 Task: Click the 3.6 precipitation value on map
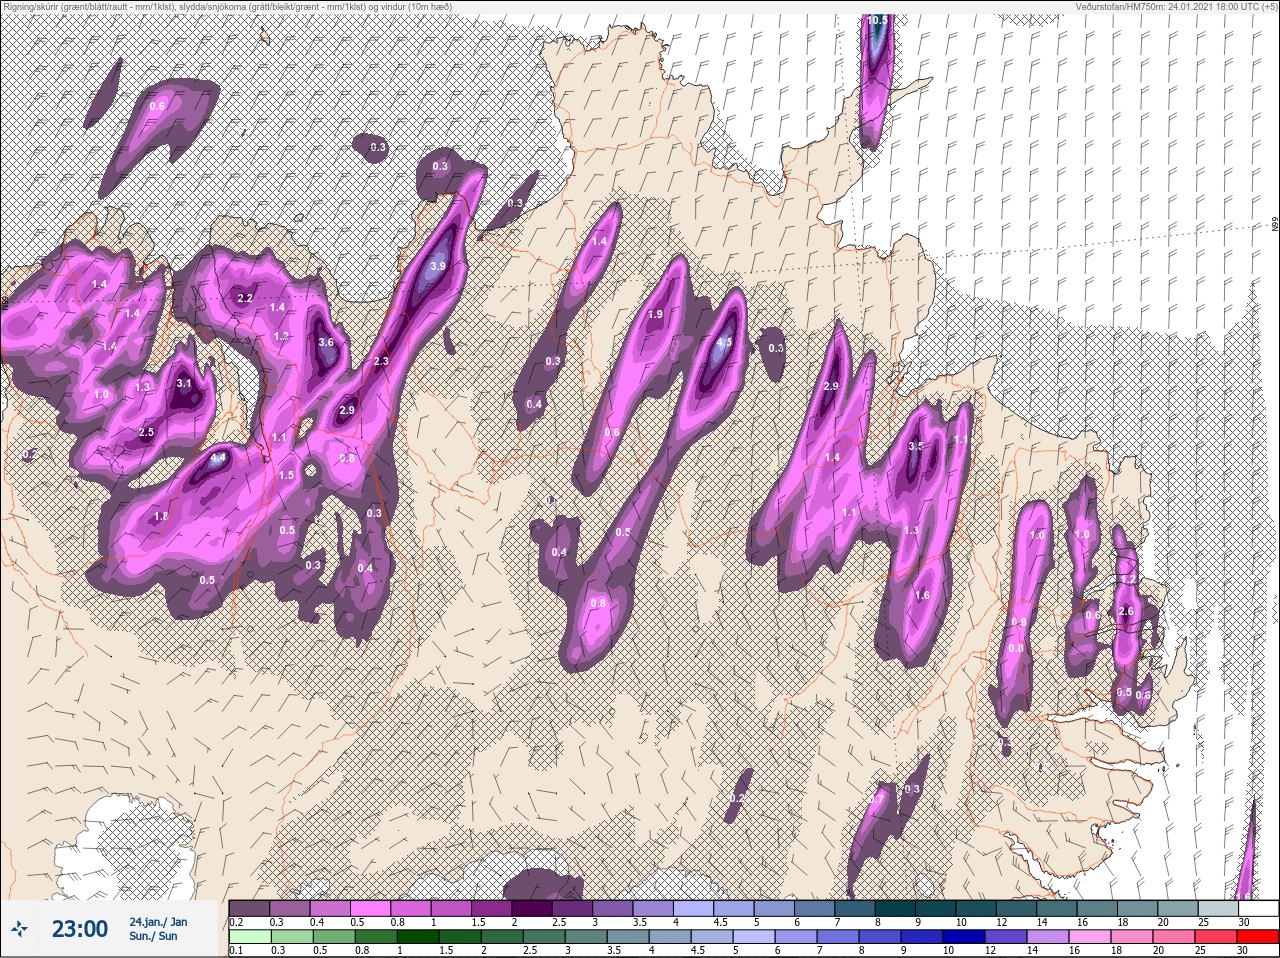click(x=325, y=342)
